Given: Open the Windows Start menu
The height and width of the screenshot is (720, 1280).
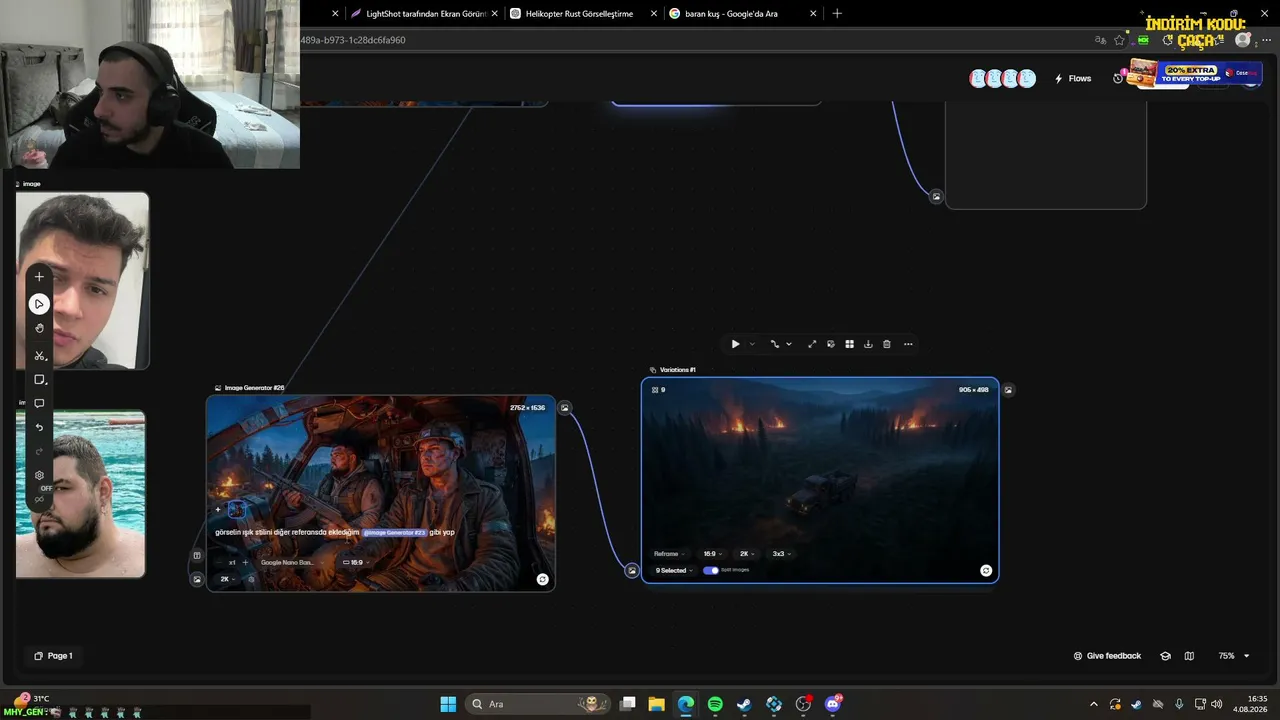Looking at the screenshot, I should (x=448, y=704).
